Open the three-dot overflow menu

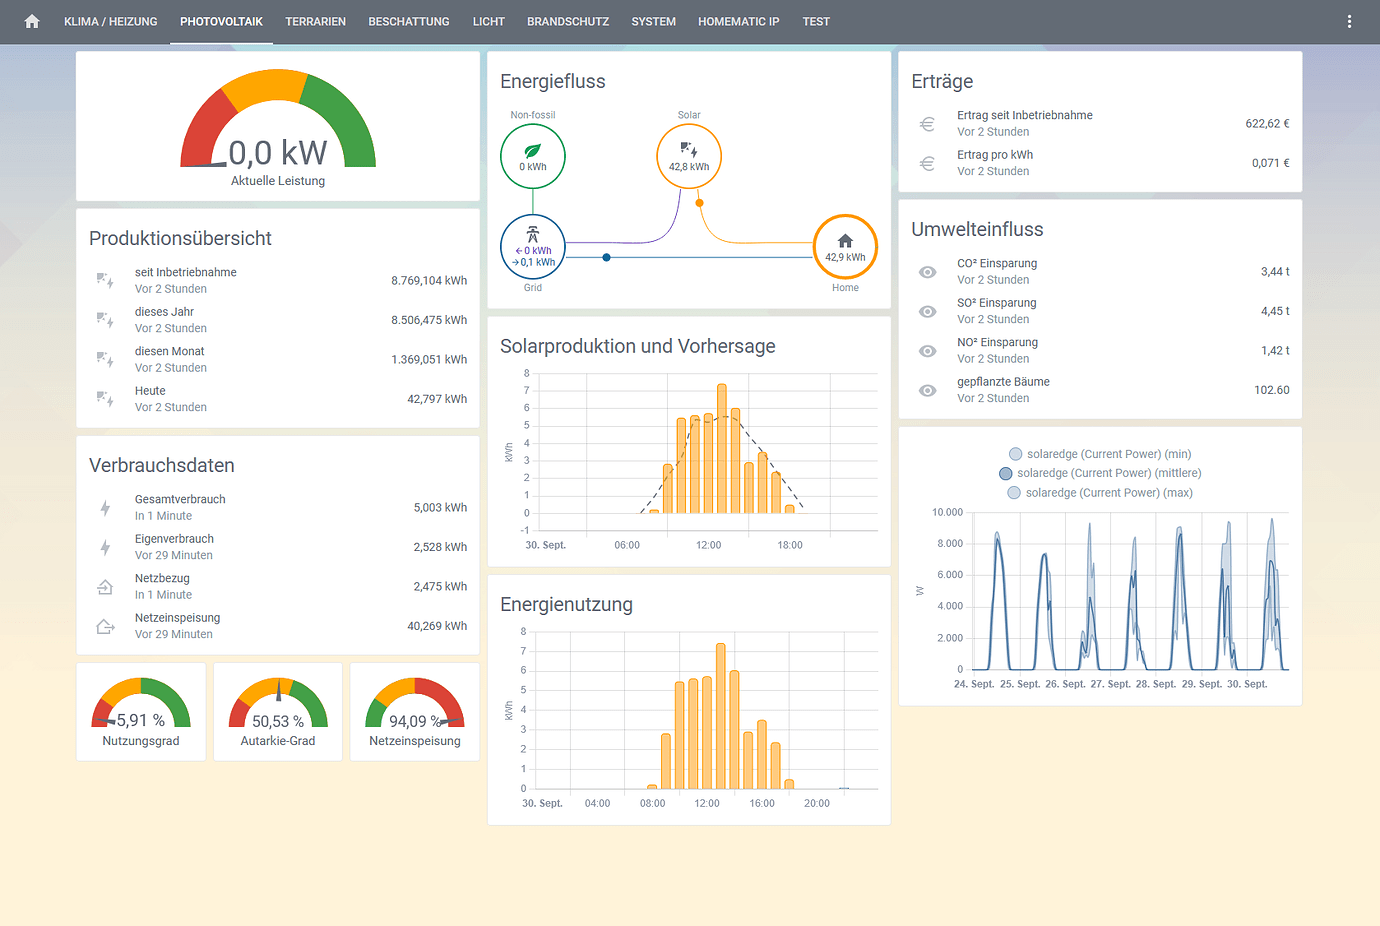[1349, 21]
